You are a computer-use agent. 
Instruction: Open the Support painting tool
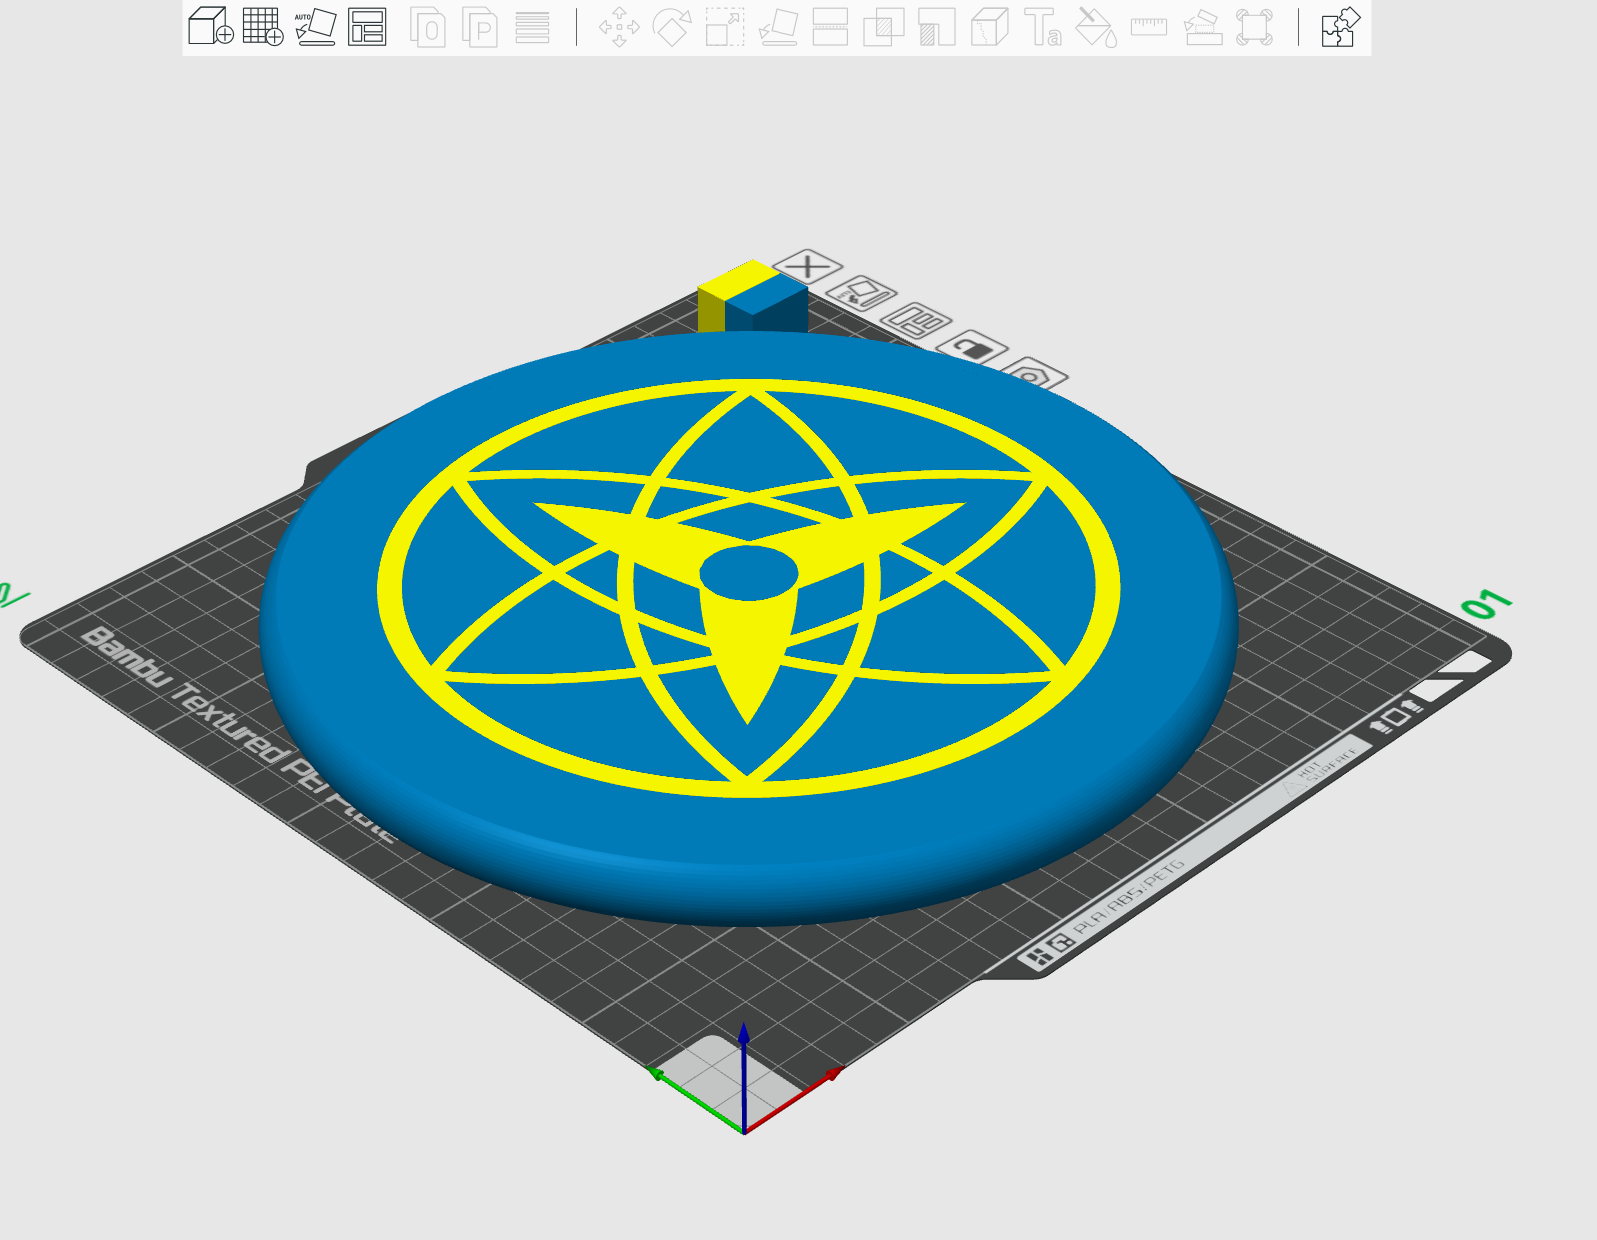pos(936,27)
